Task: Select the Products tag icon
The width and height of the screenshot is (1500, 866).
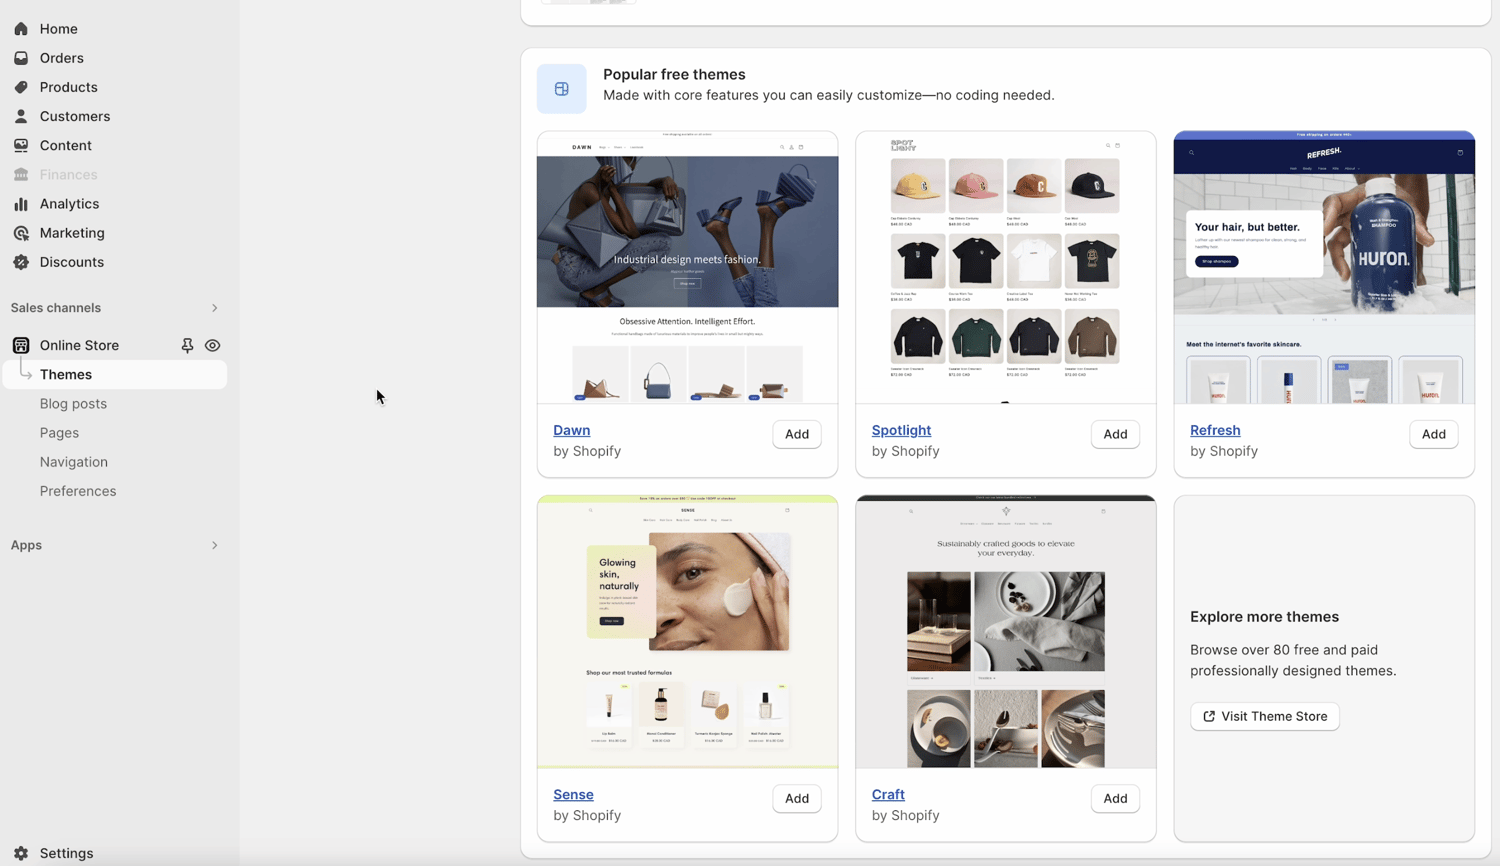Action: click(x=21, y=87)
